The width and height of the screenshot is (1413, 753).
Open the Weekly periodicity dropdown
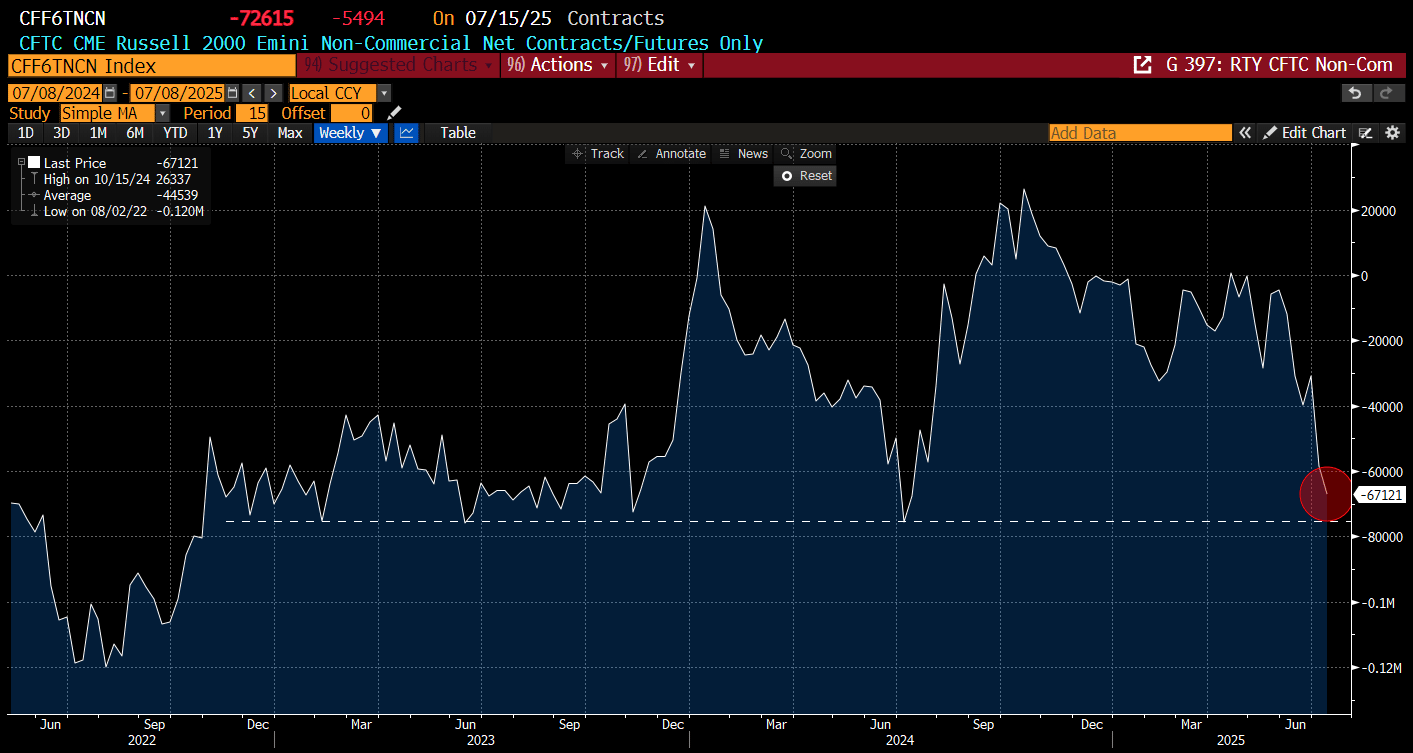(x=351, y=133)
